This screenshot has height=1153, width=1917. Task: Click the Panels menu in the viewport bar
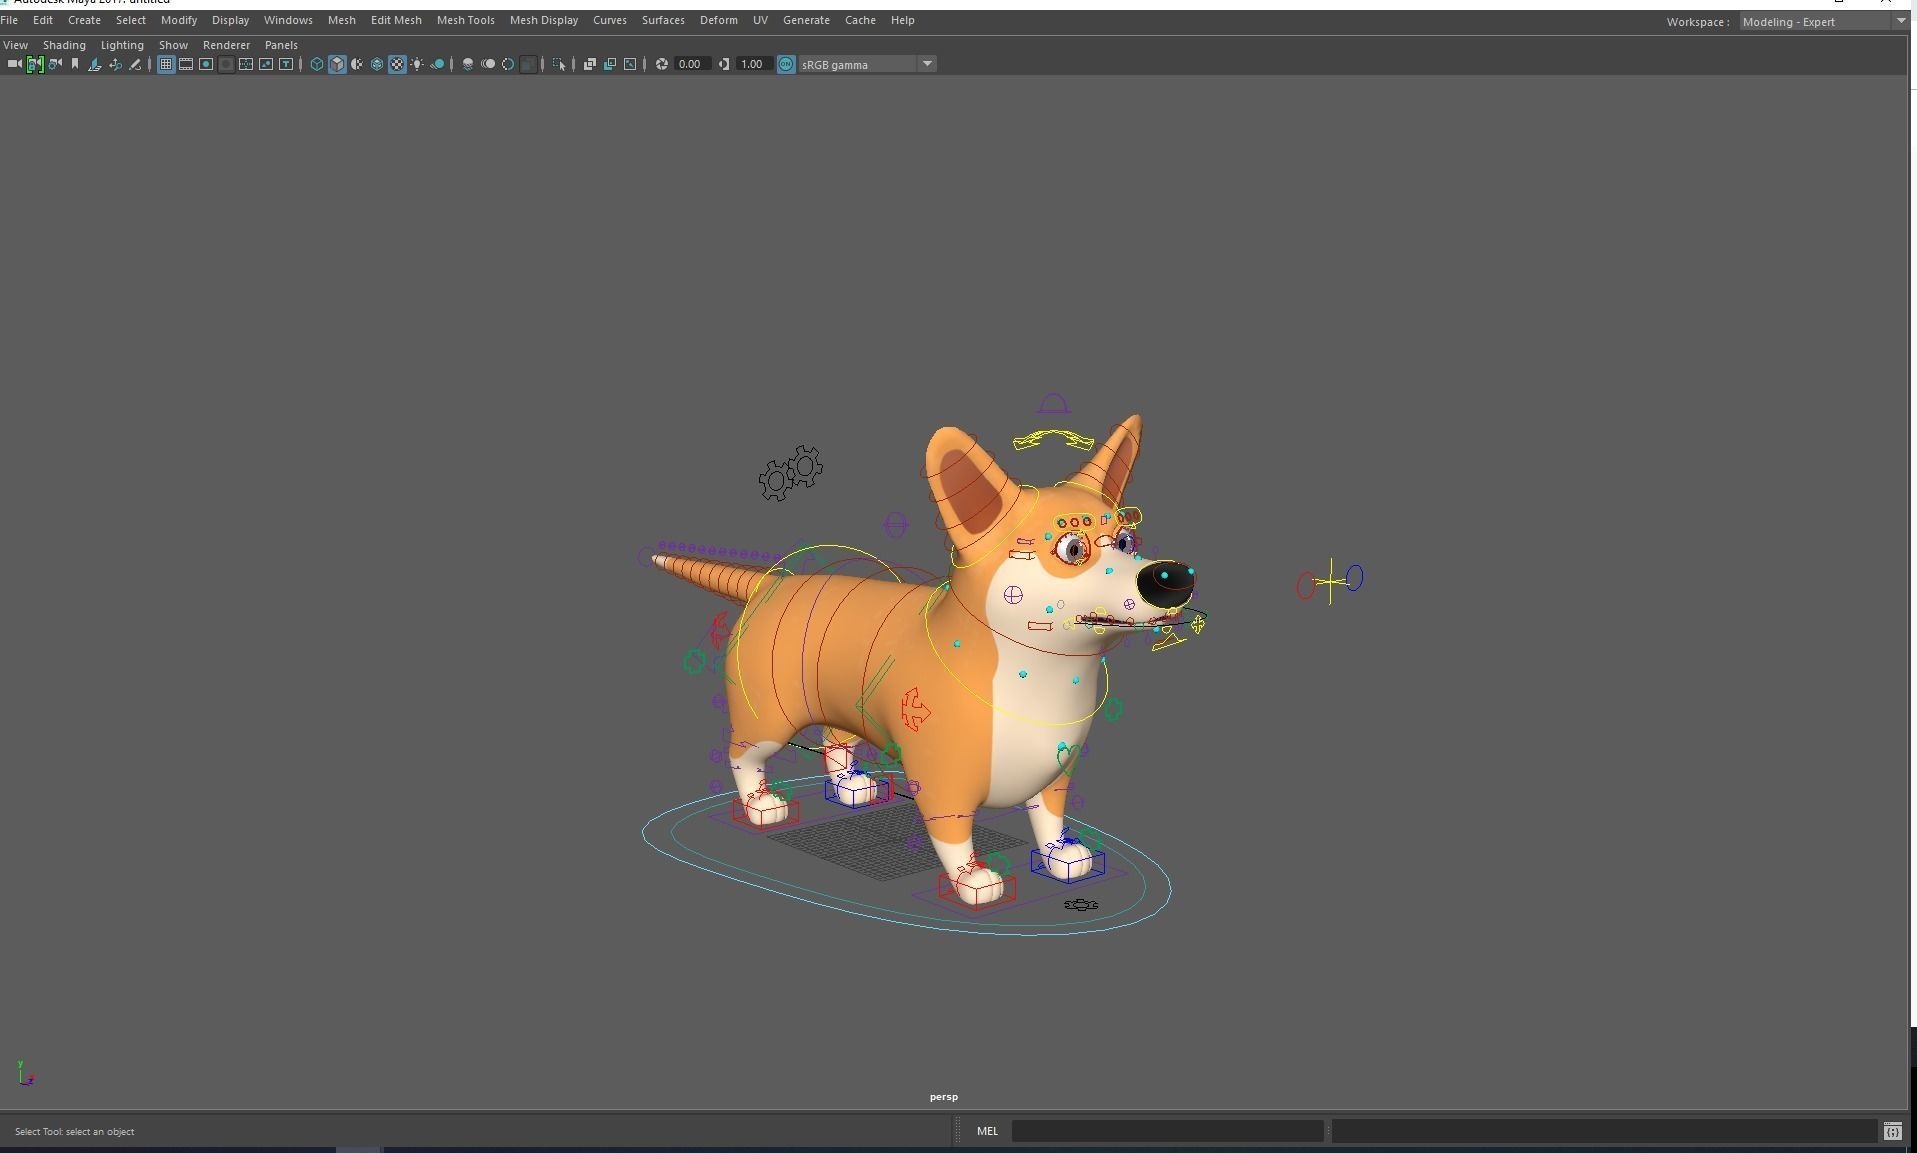click(x=281, y=45)
